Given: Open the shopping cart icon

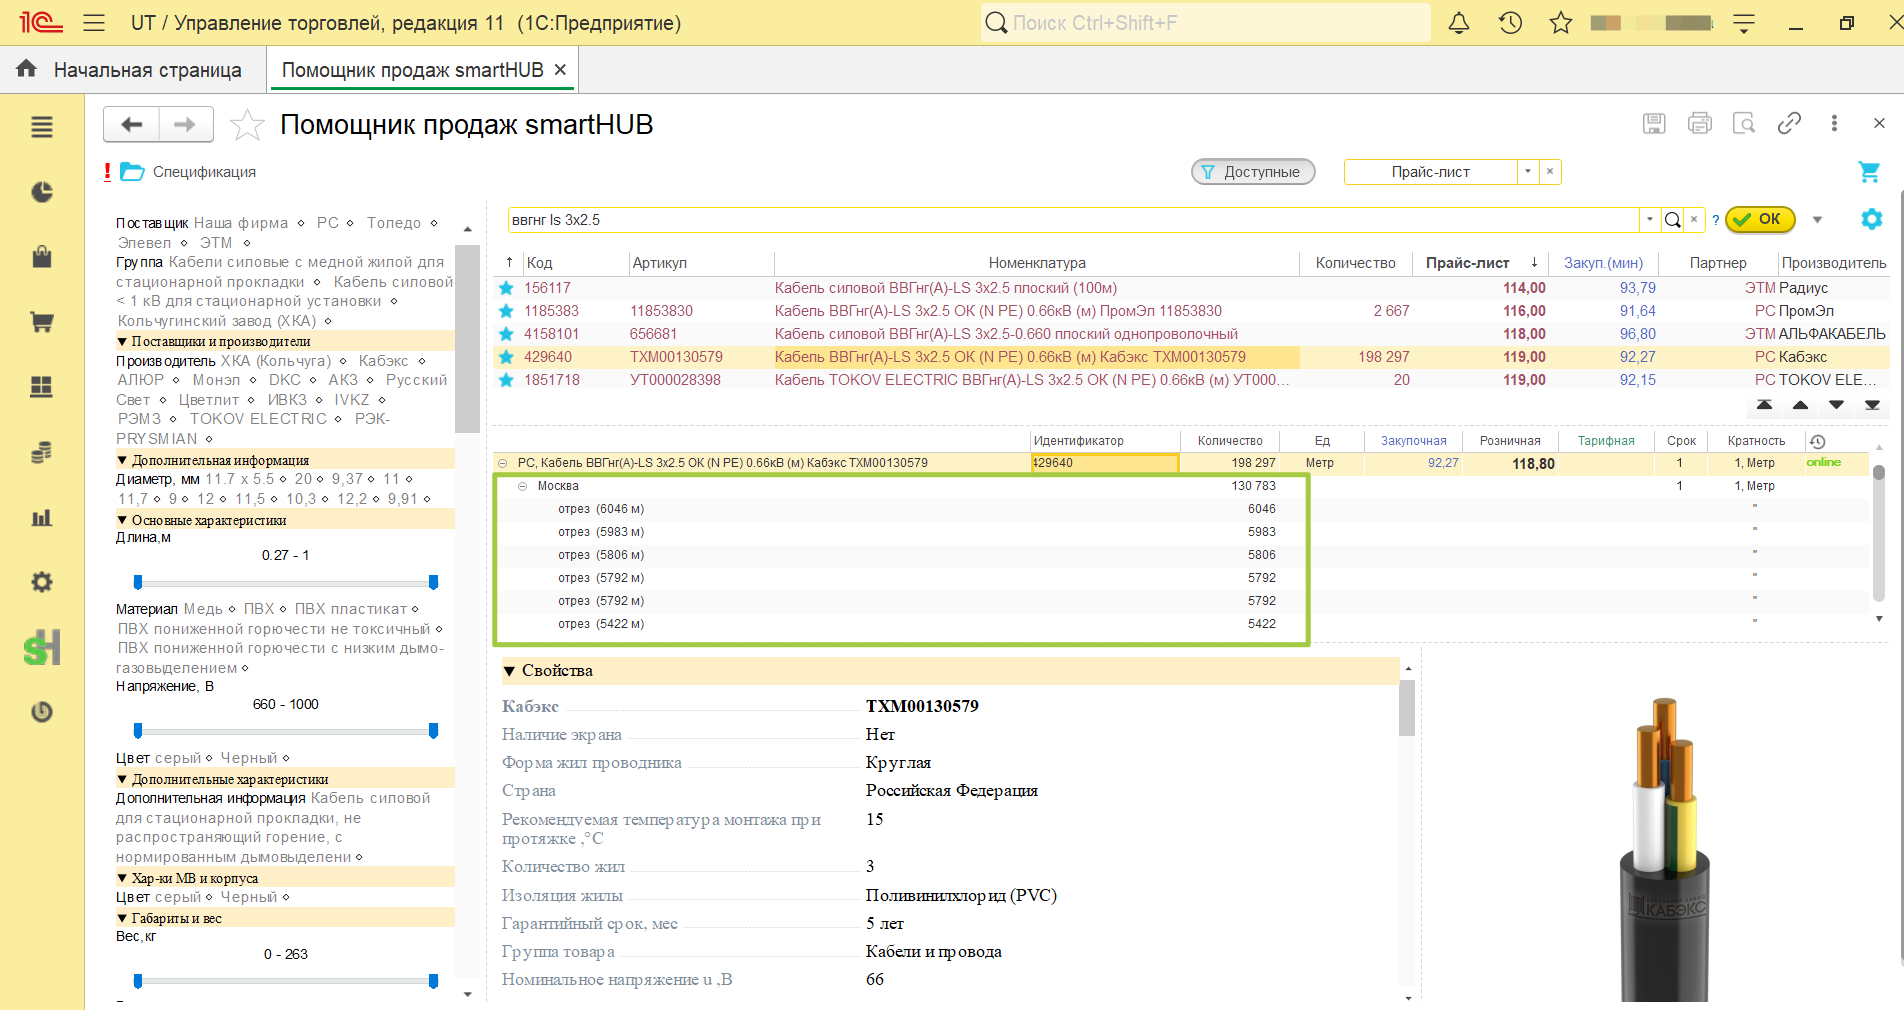Looking at the screenshot, I should pos(1868,172).
